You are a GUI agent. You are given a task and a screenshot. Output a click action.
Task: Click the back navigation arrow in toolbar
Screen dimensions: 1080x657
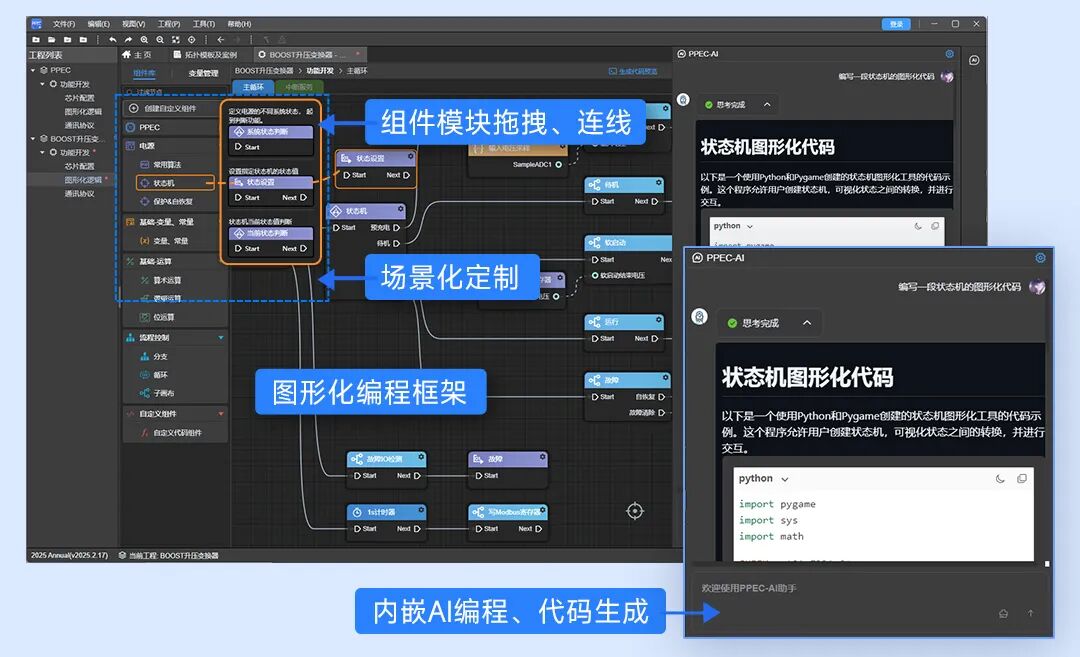point(220,40)
